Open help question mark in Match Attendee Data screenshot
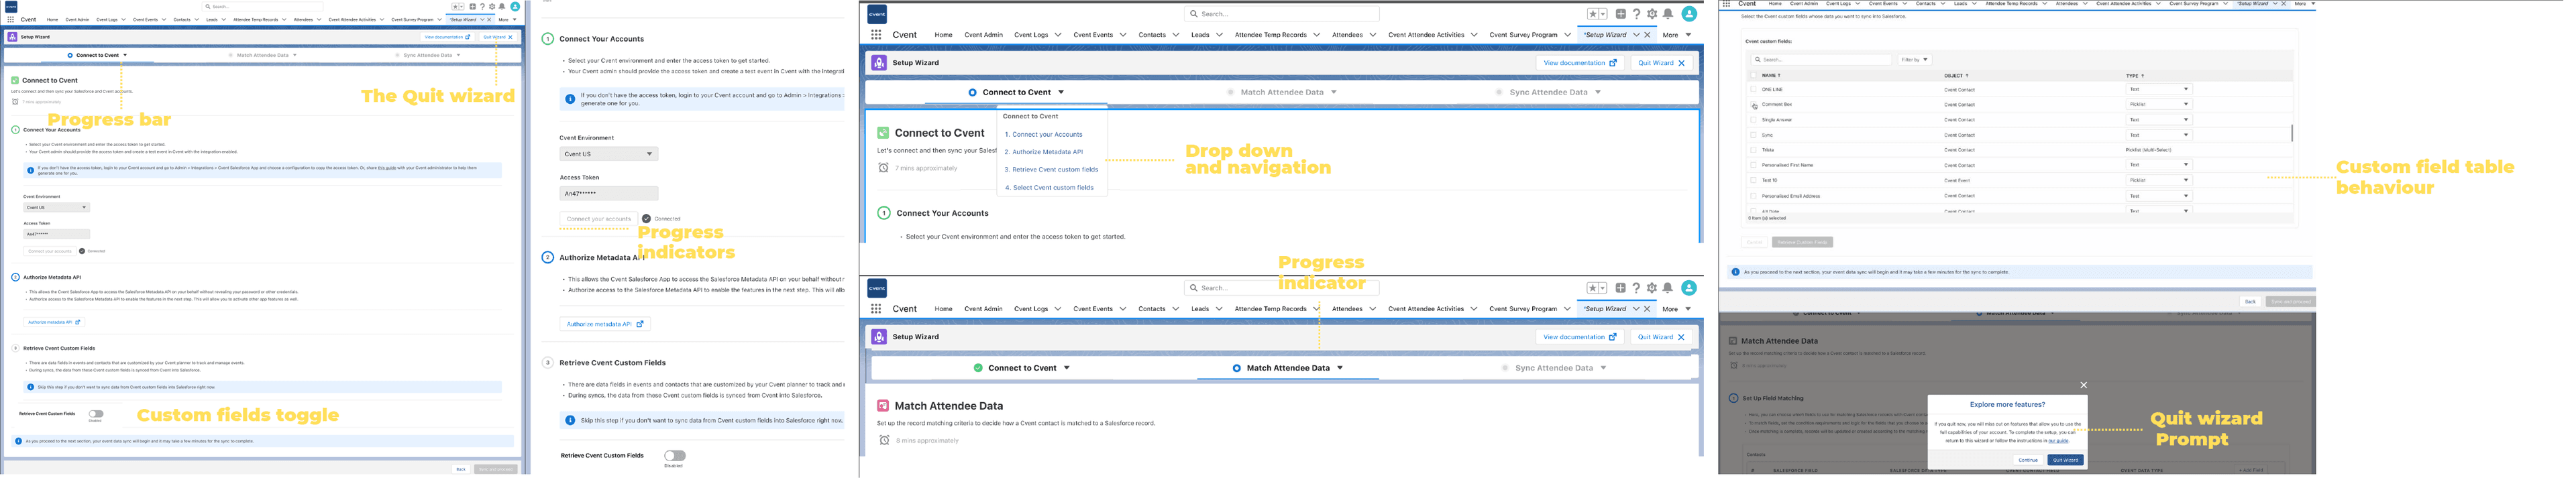 [1636, 288]
